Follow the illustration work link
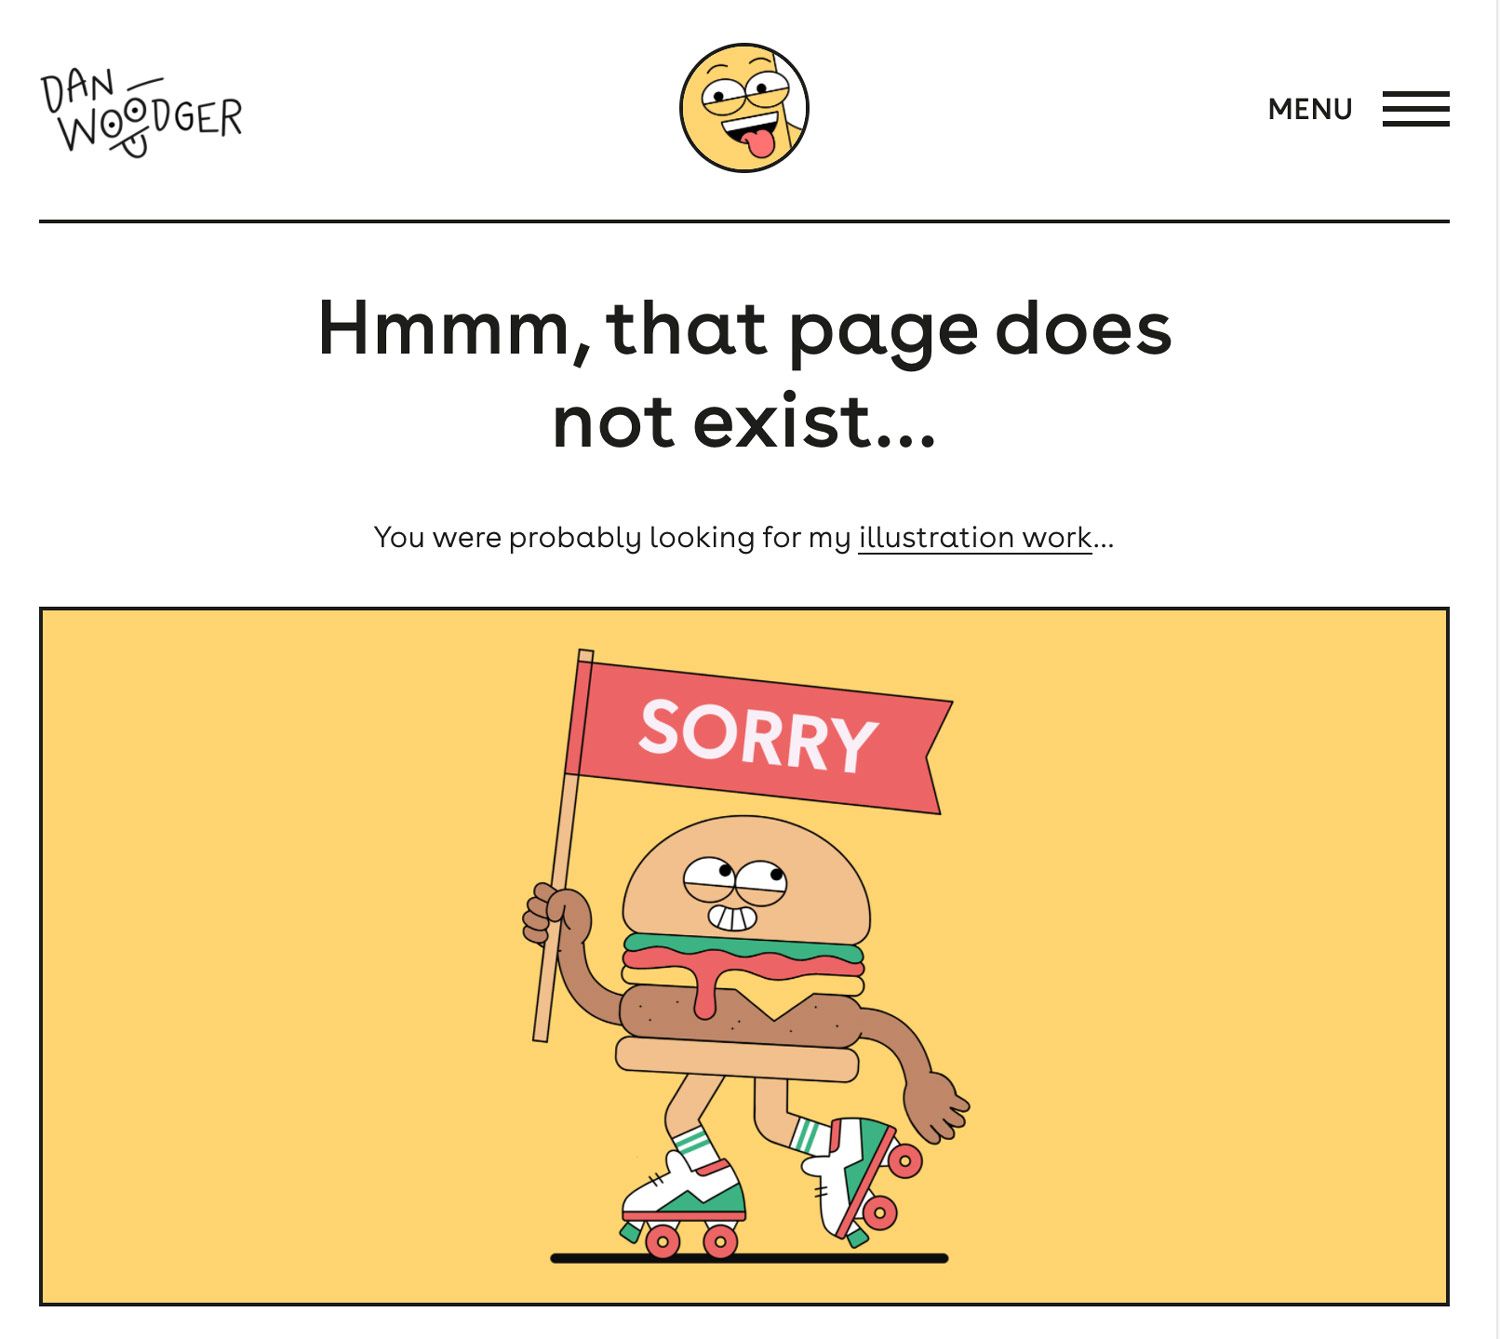 [975, 537]
